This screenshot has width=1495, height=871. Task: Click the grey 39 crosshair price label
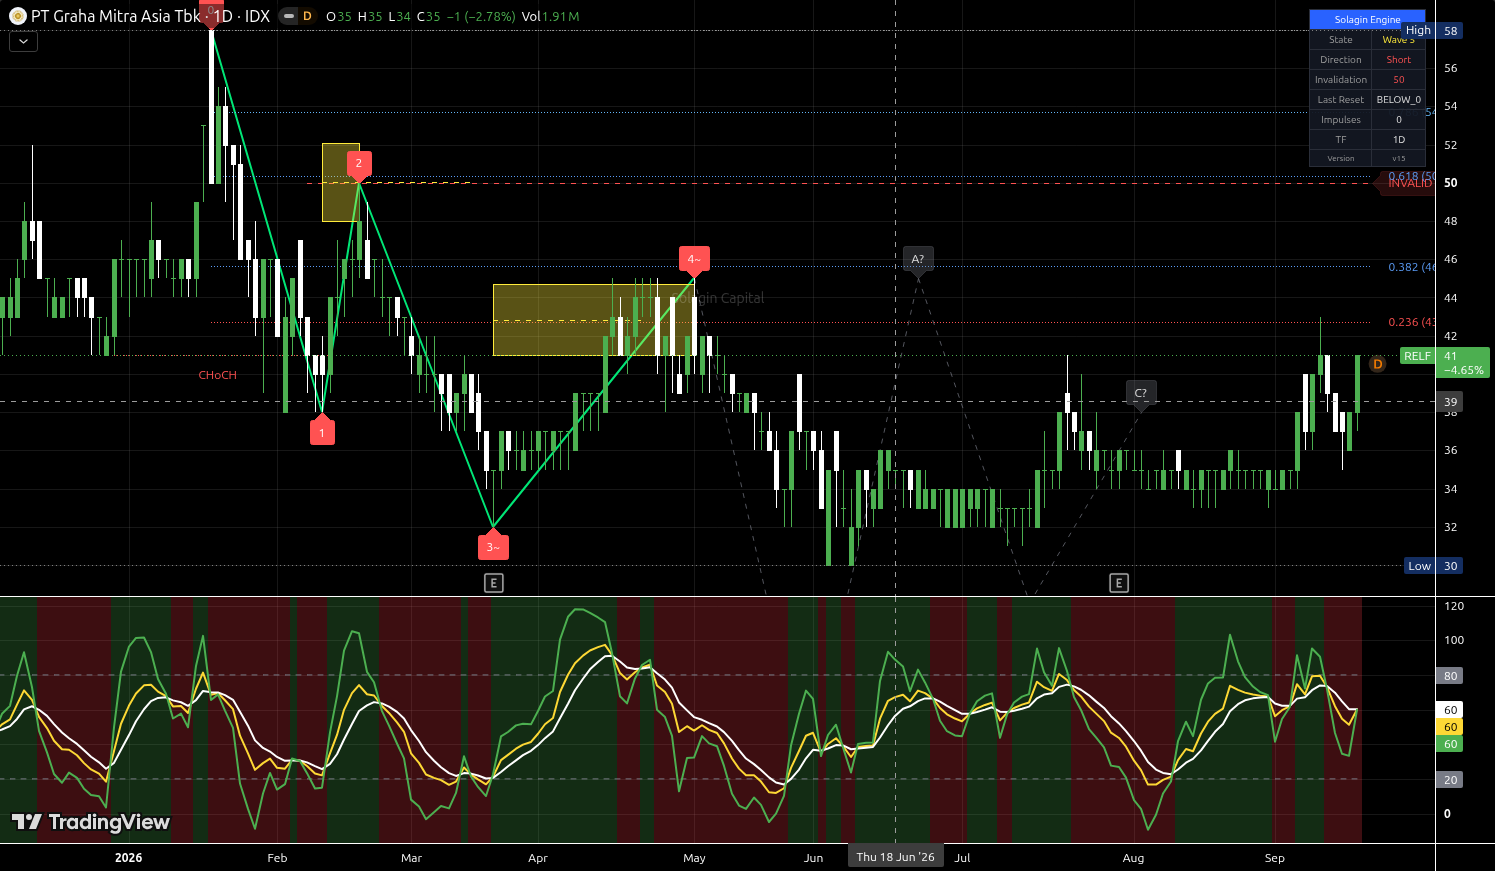coord(1451,402)
